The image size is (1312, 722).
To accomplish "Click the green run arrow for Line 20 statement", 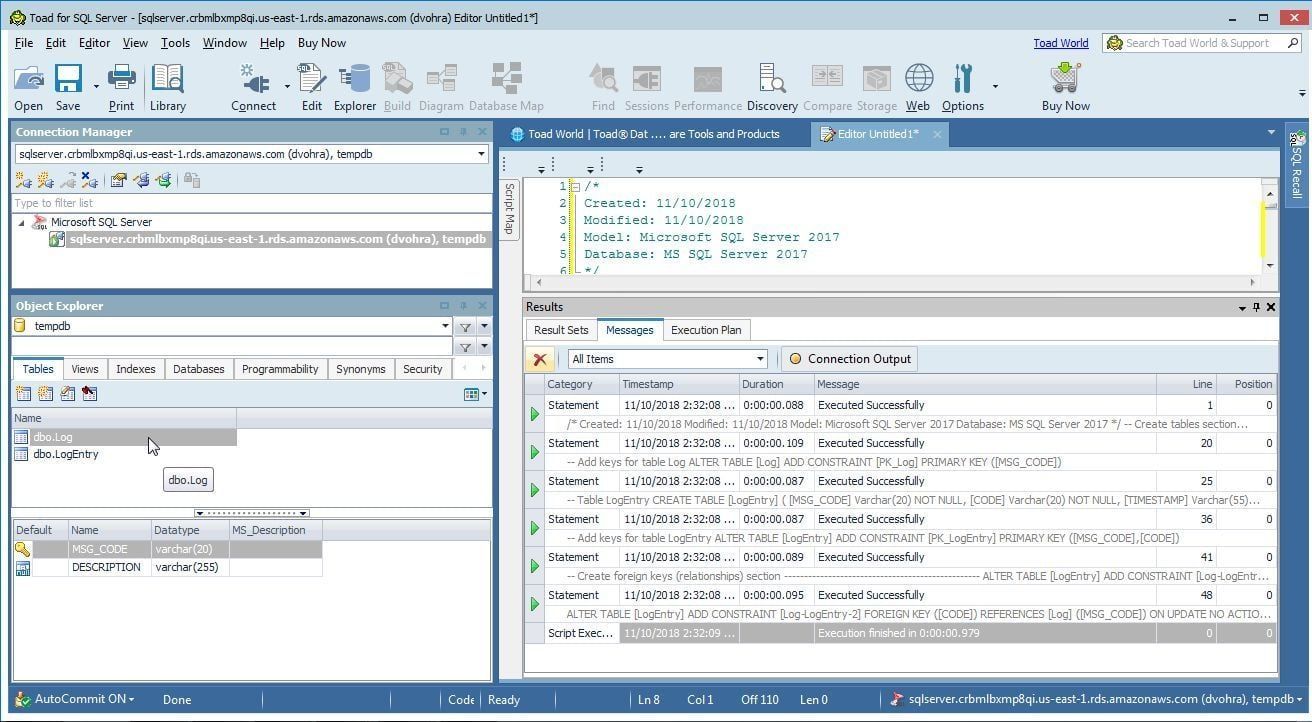I will (x=534, y=452).
